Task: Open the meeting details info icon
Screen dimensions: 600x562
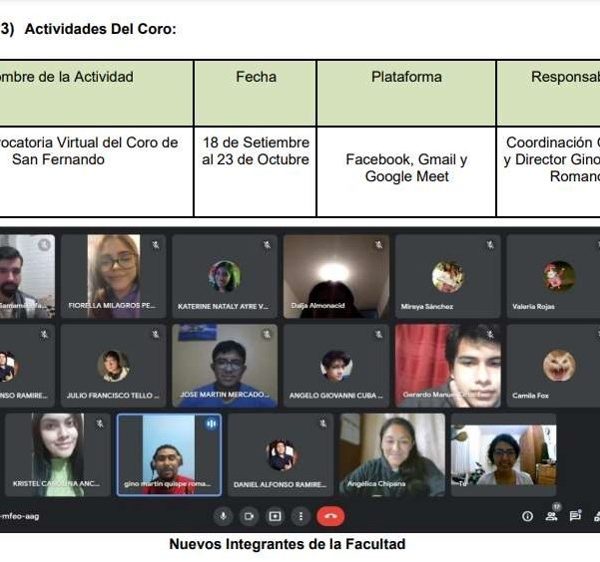Action: (527, 516)
